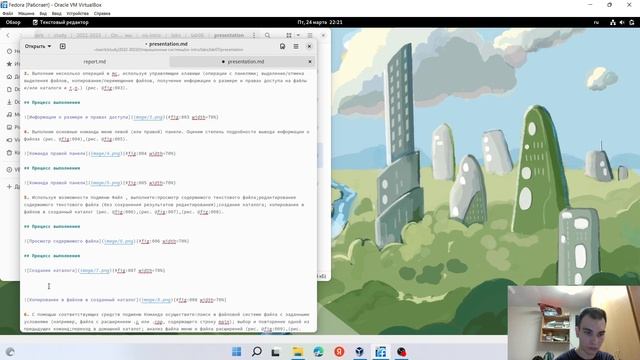The width and height of the screenshot is (640, 360).
Task: Select the presentation.md tab
Action: pyautogui.click(x=243, y=62)
